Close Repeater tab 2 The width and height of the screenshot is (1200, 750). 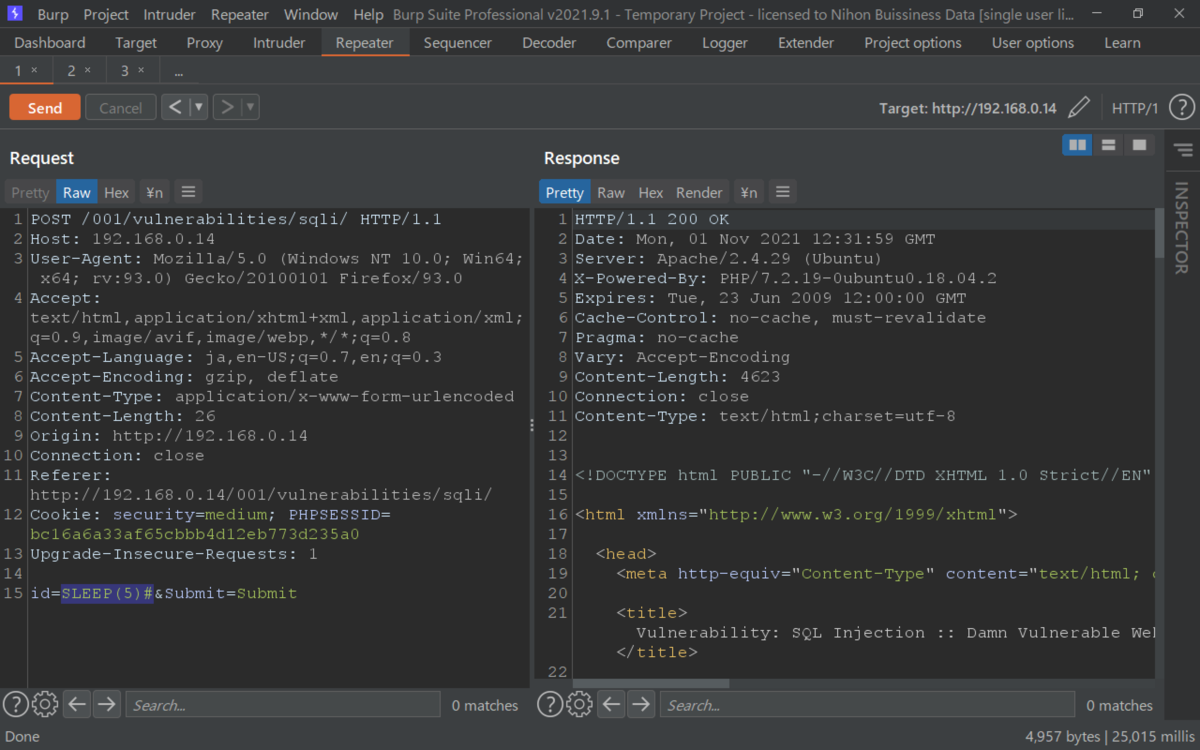click(x=87, y=70)
